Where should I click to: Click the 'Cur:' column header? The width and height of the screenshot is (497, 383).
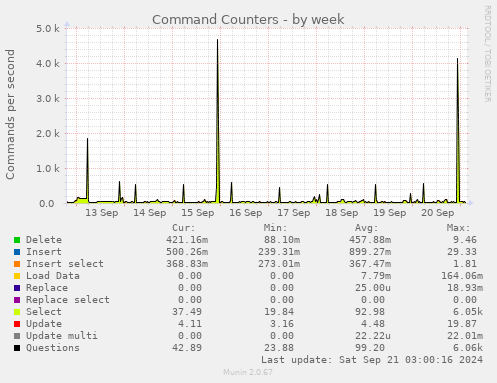[184, 228]
